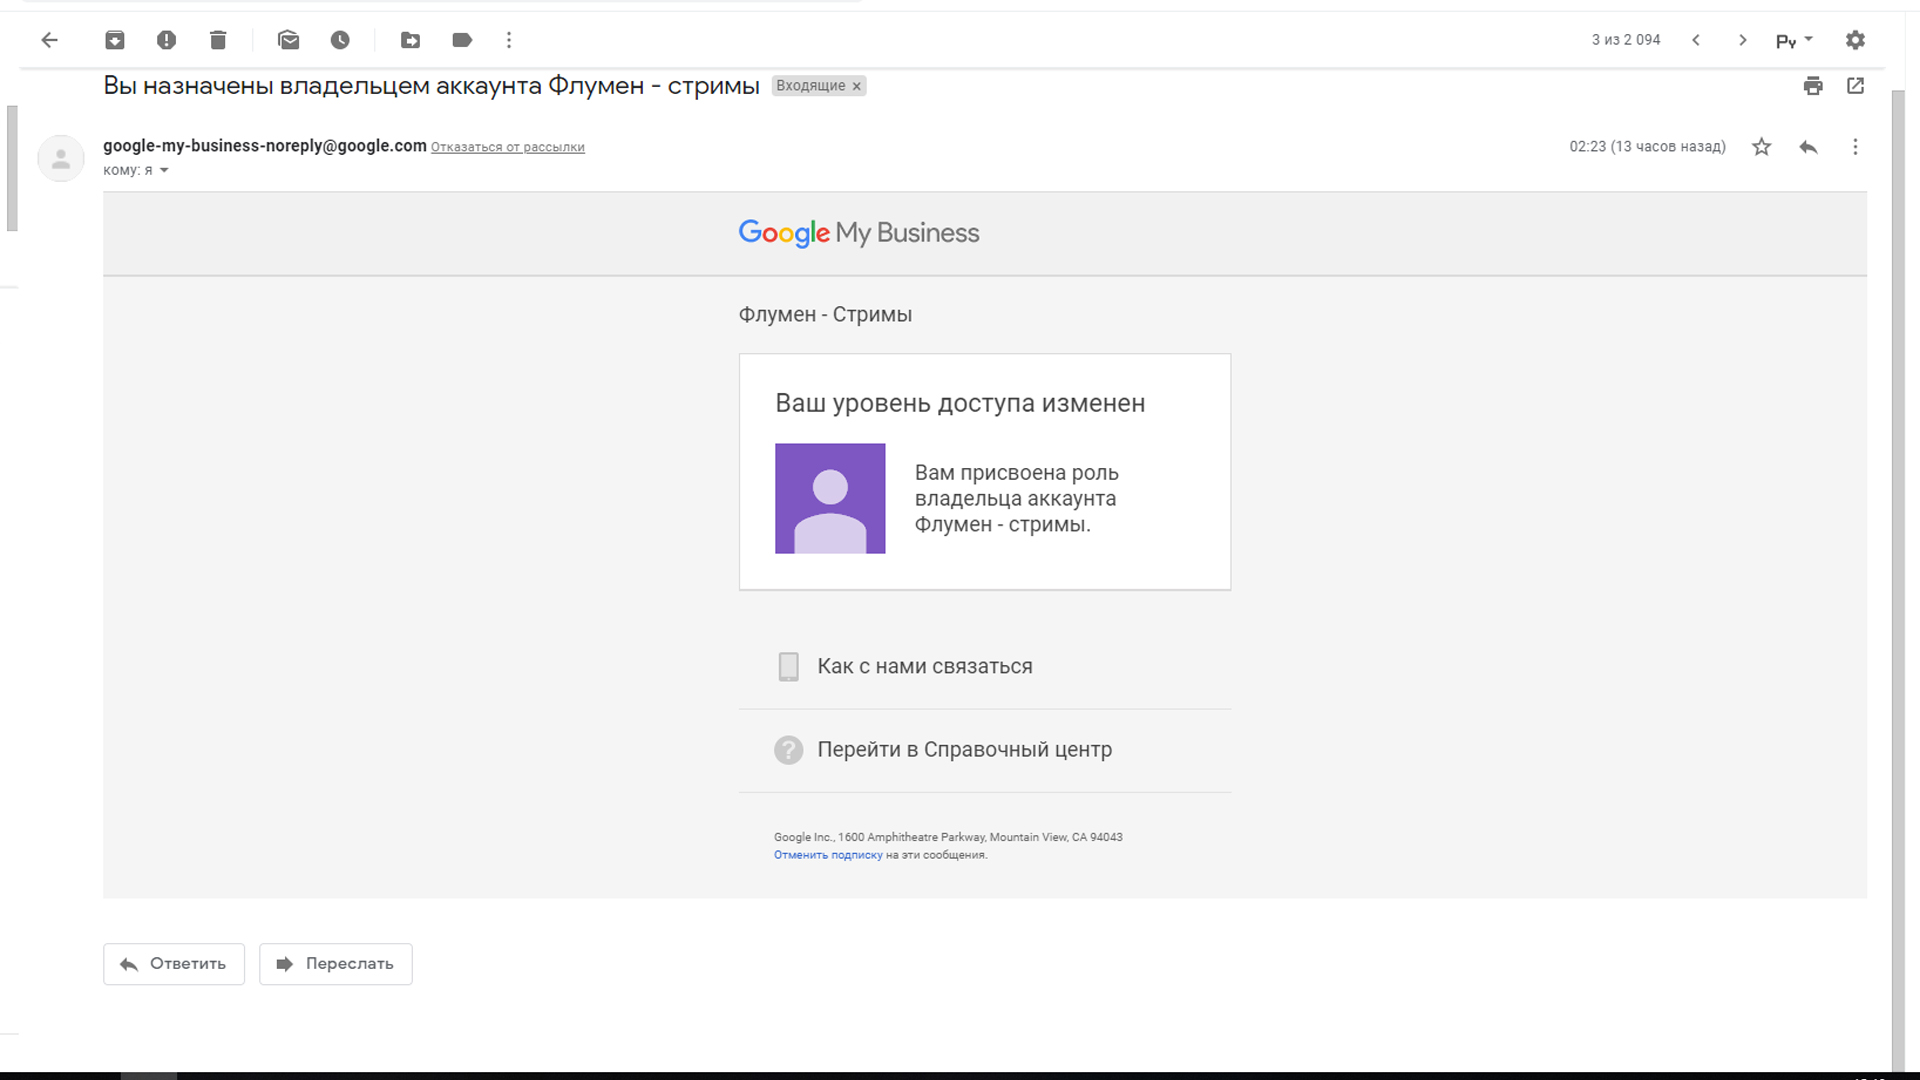The image size is (1920, 1080).
Task: Click the purple profile avatar image
Action: point(830,498)
